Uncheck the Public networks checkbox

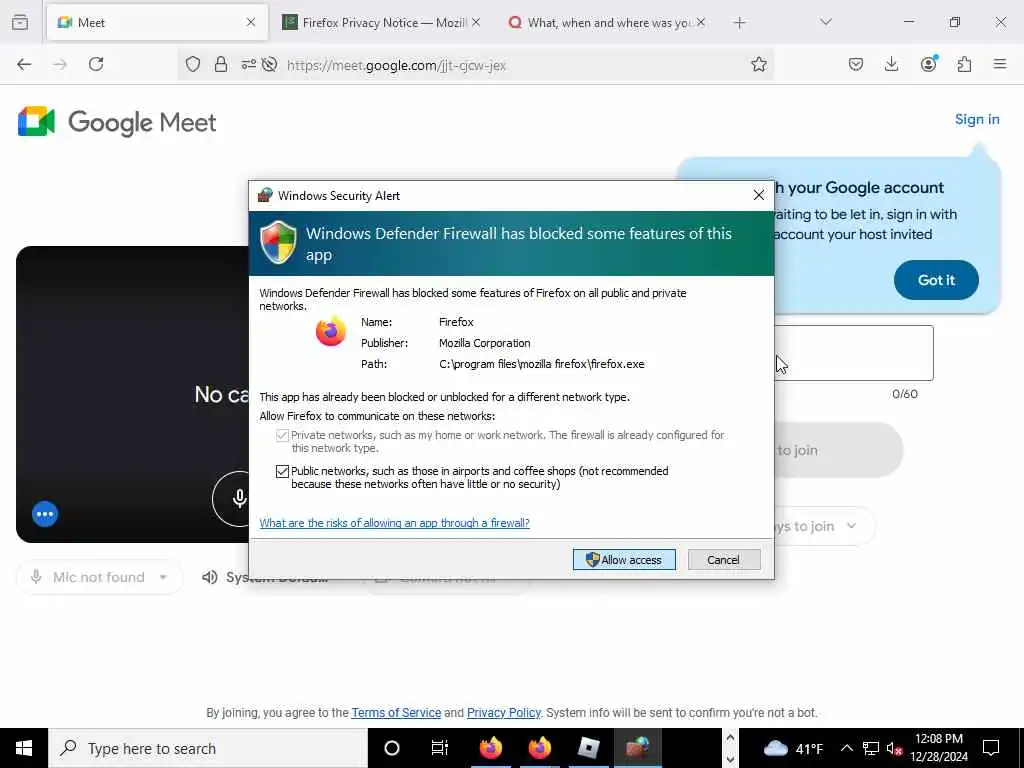coord(282,471)
